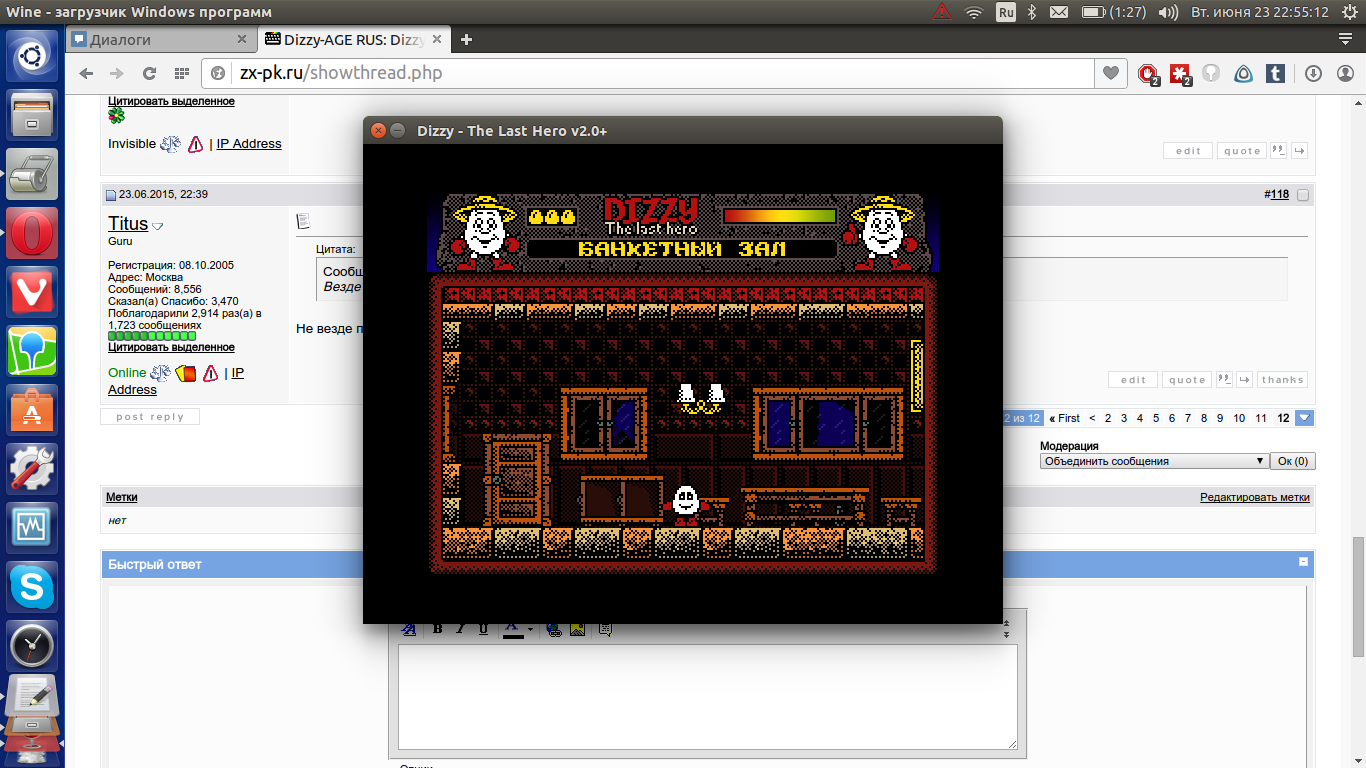Viewport: 1366px width, 768px height.
Task: Open a new browser tab with plus button
Action: tap(466, 40)
